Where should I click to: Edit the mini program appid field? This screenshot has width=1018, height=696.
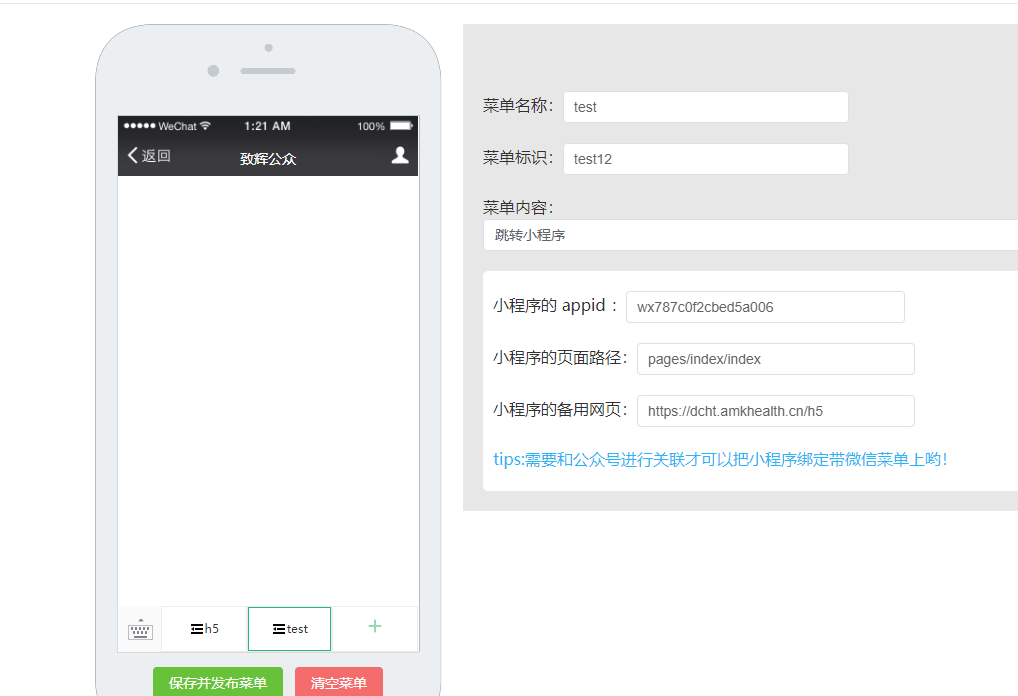tap(765, 307)
